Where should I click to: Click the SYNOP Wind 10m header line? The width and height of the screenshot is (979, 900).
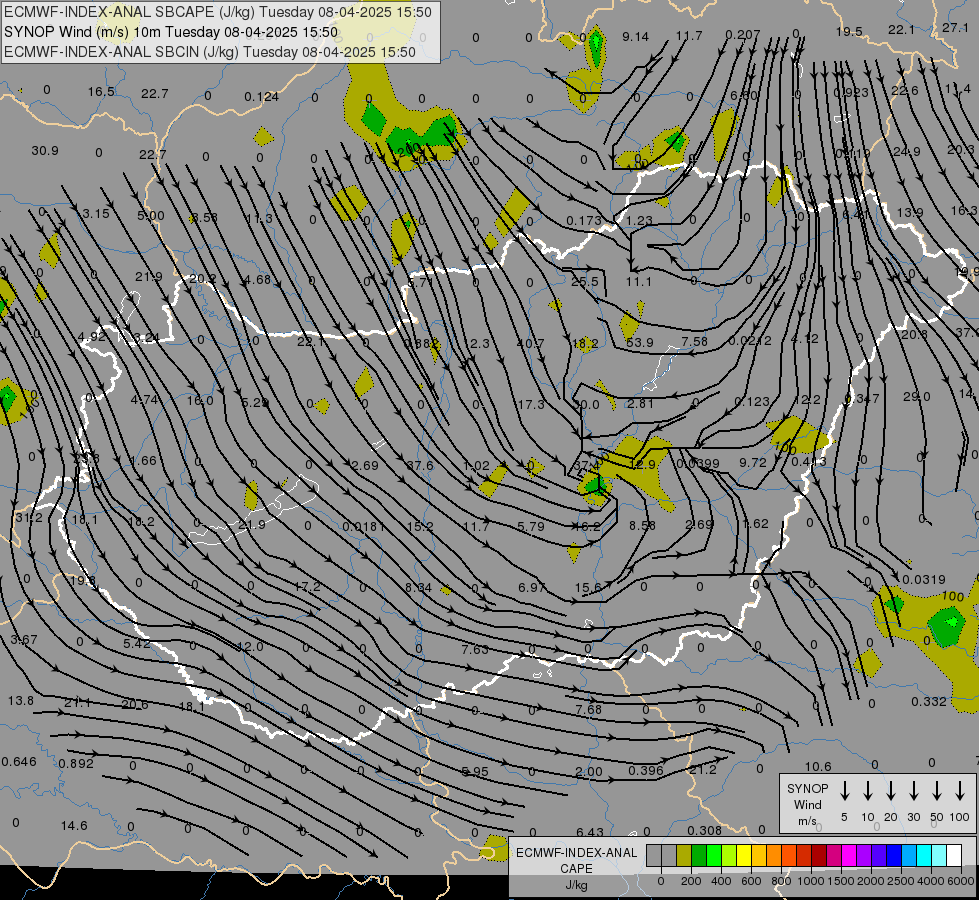click(170, 32)
